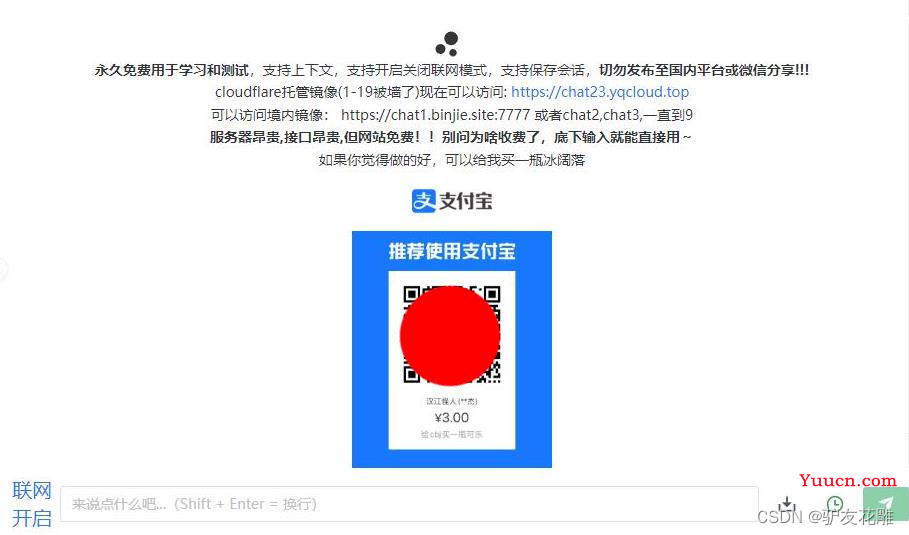Click the blue Alipay 支 logo icon
This screenshot has height=535, width=909.
[x=424, y=201]
